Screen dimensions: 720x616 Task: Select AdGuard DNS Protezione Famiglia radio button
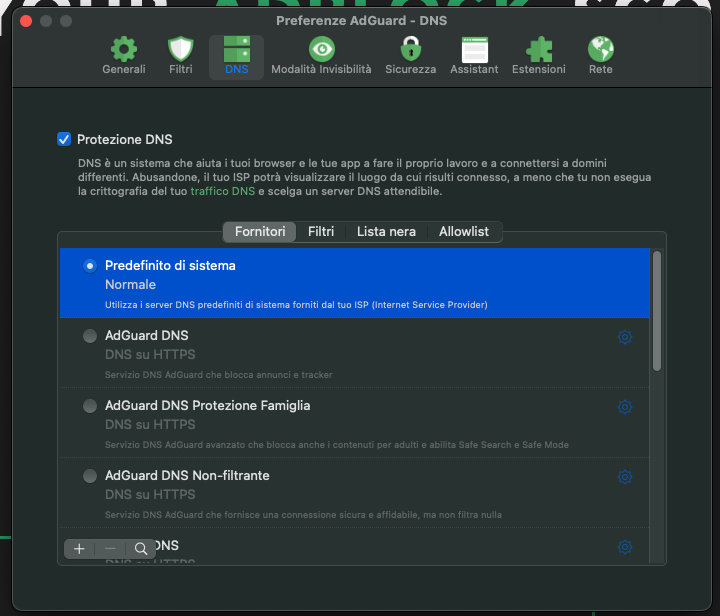(90, 406)
